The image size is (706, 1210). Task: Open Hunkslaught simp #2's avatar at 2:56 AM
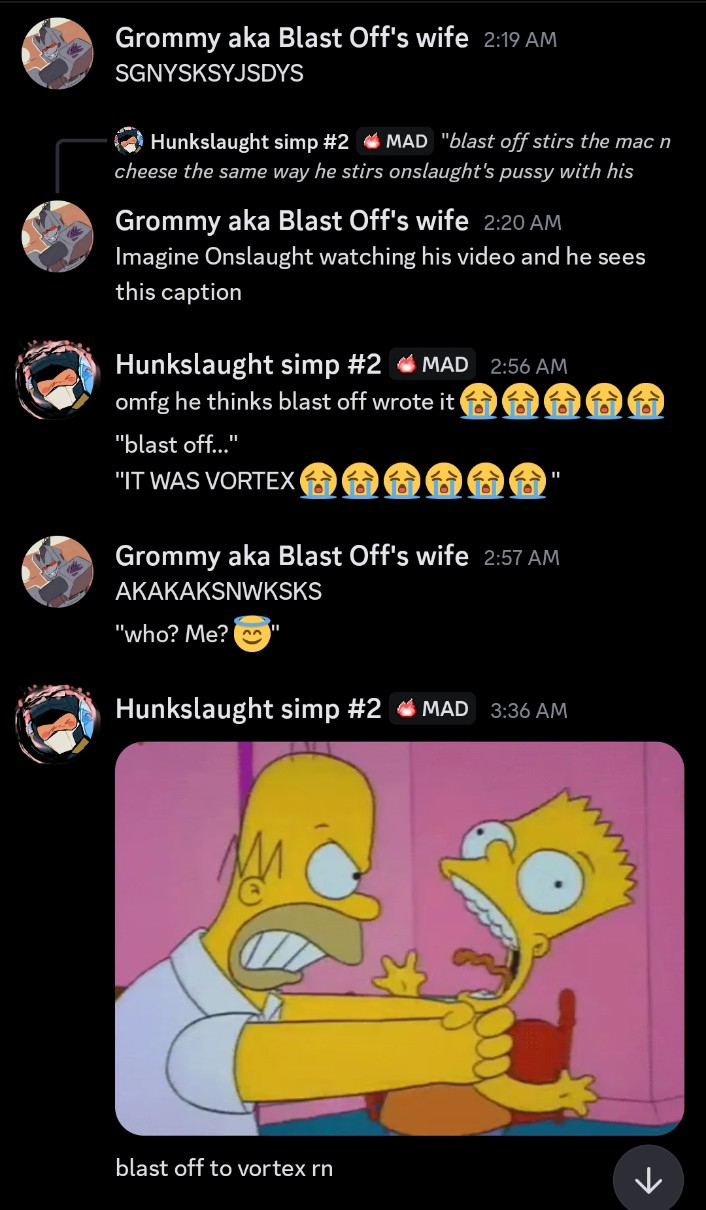(x=58, y=382)
